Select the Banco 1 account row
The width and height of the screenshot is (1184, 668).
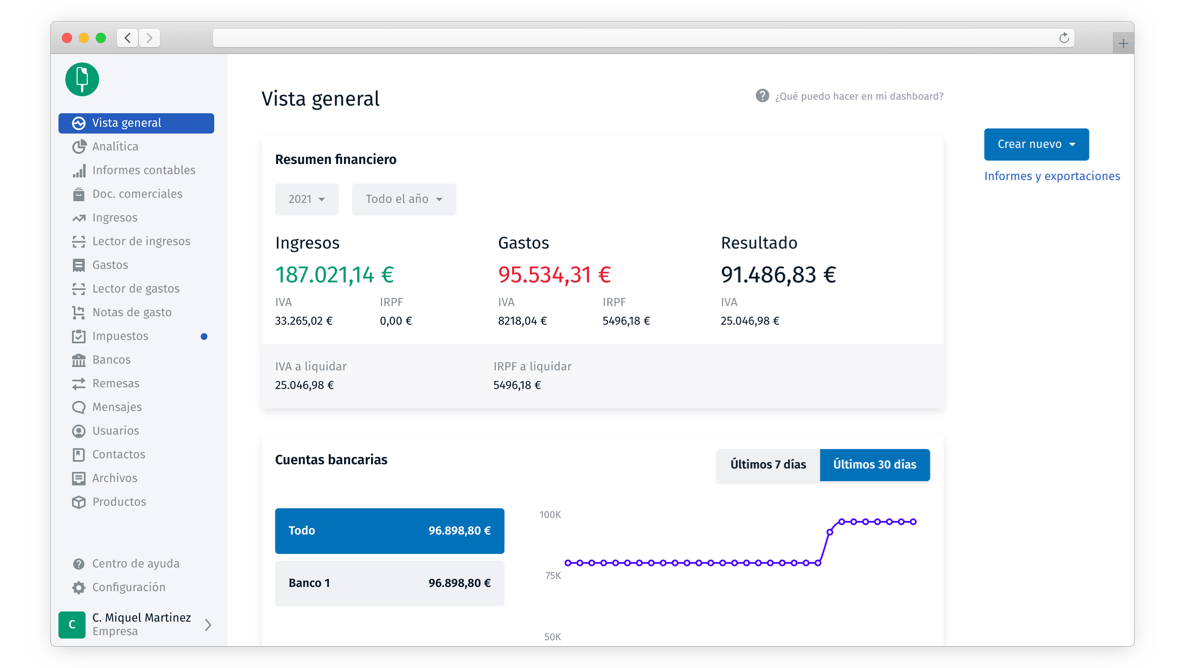(389, 583)
